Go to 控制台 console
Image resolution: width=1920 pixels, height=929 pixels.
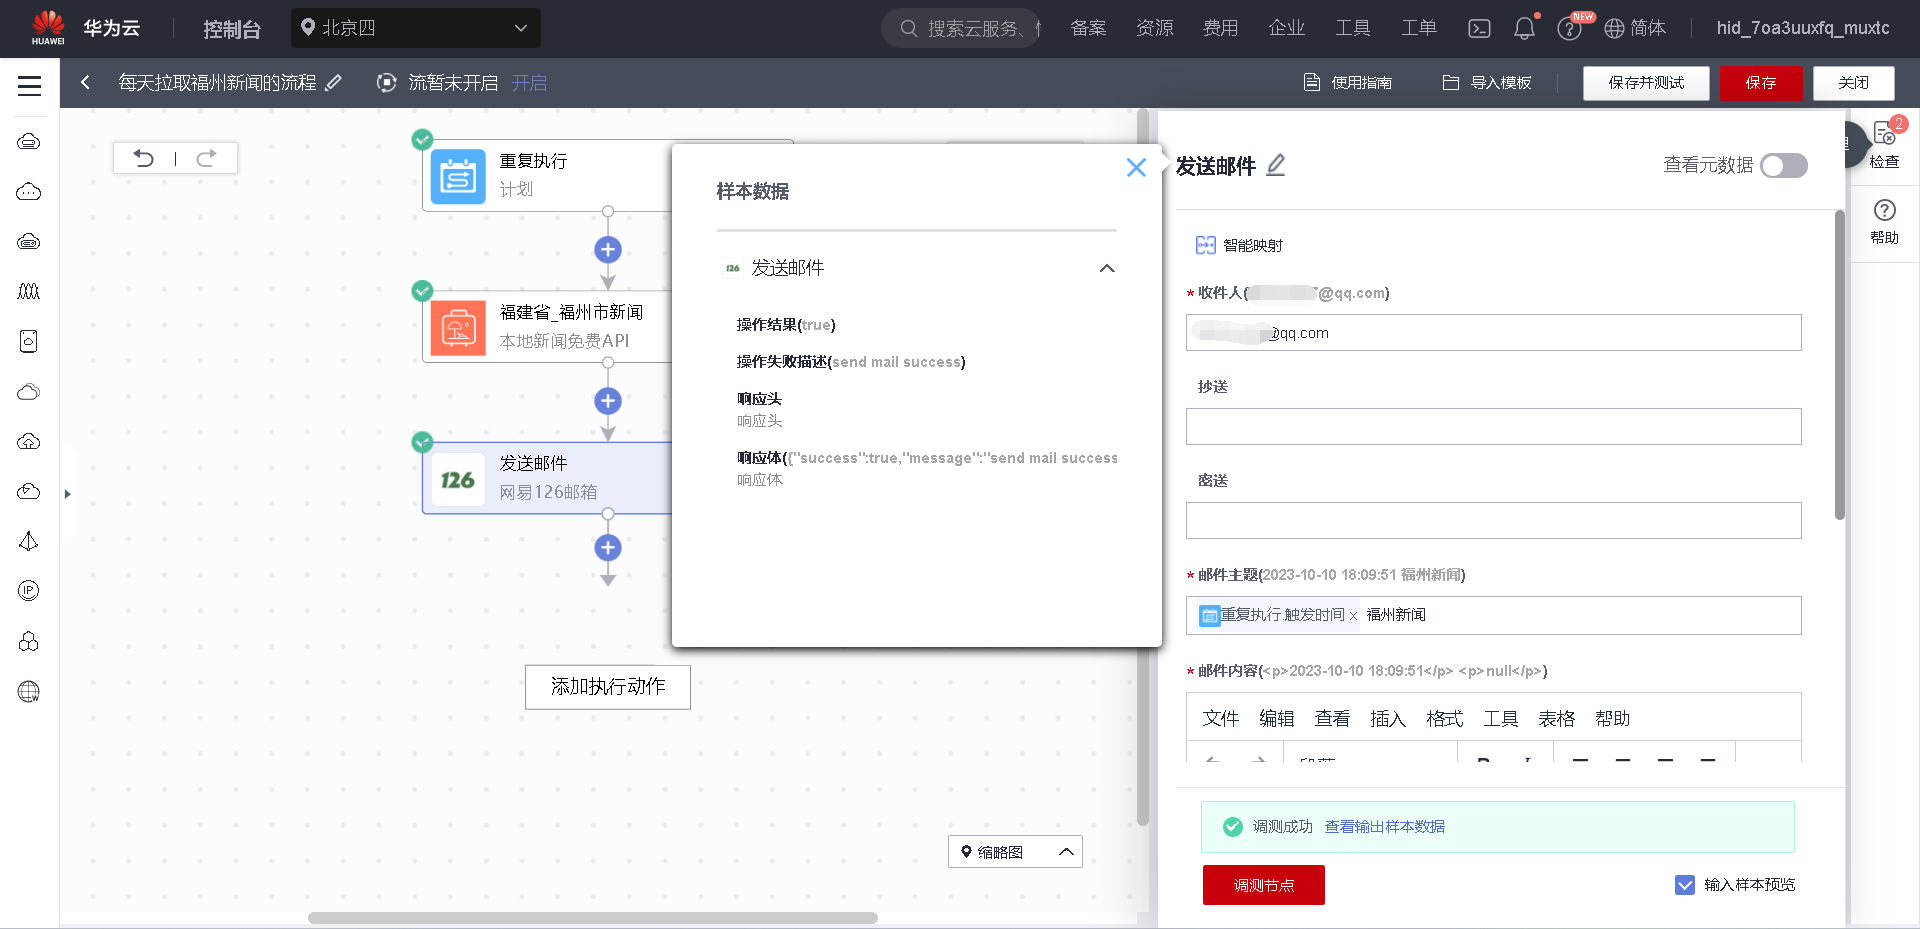coord(231,29)
